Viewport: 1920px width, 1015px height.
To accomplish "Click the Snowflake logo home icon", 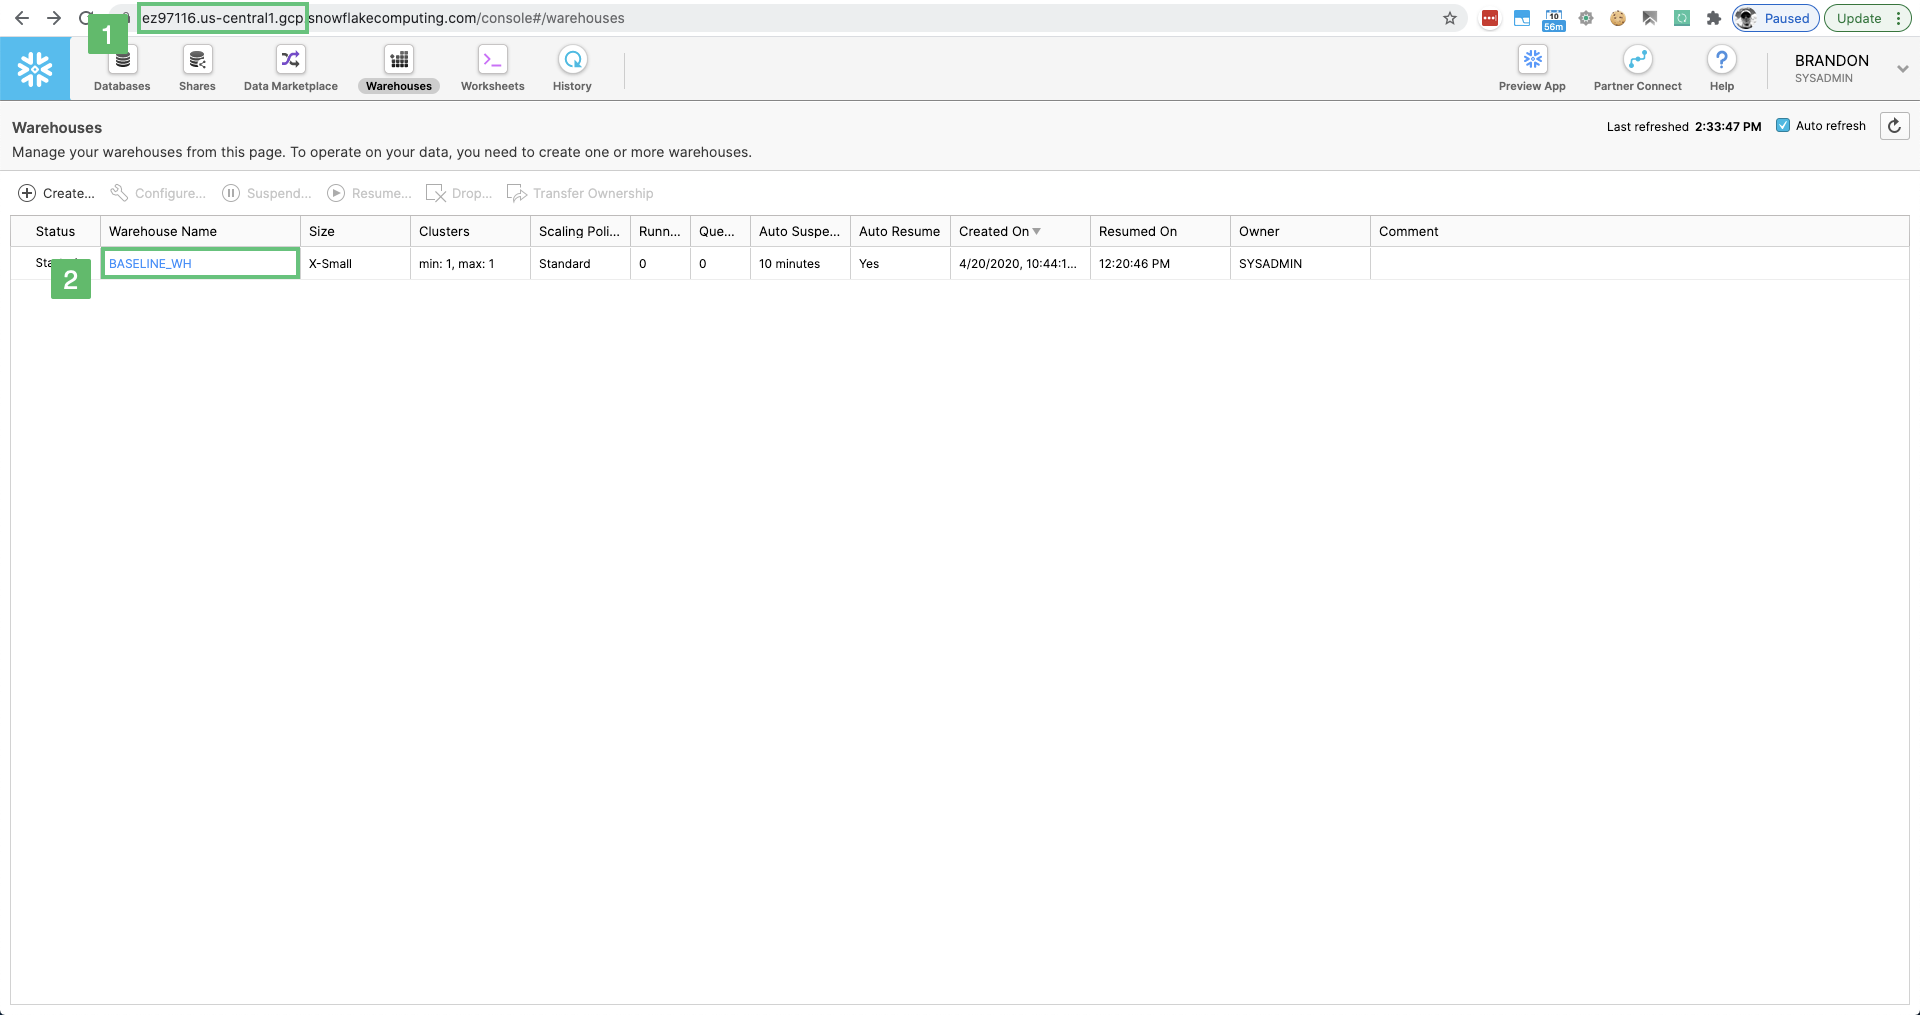I will point(35,69).
